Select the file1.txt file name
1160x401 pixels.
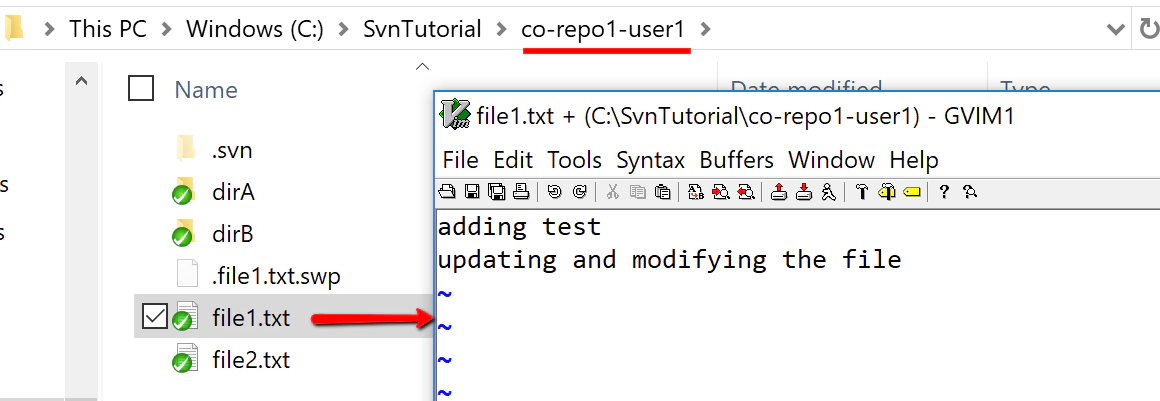[x=251, y=318]
